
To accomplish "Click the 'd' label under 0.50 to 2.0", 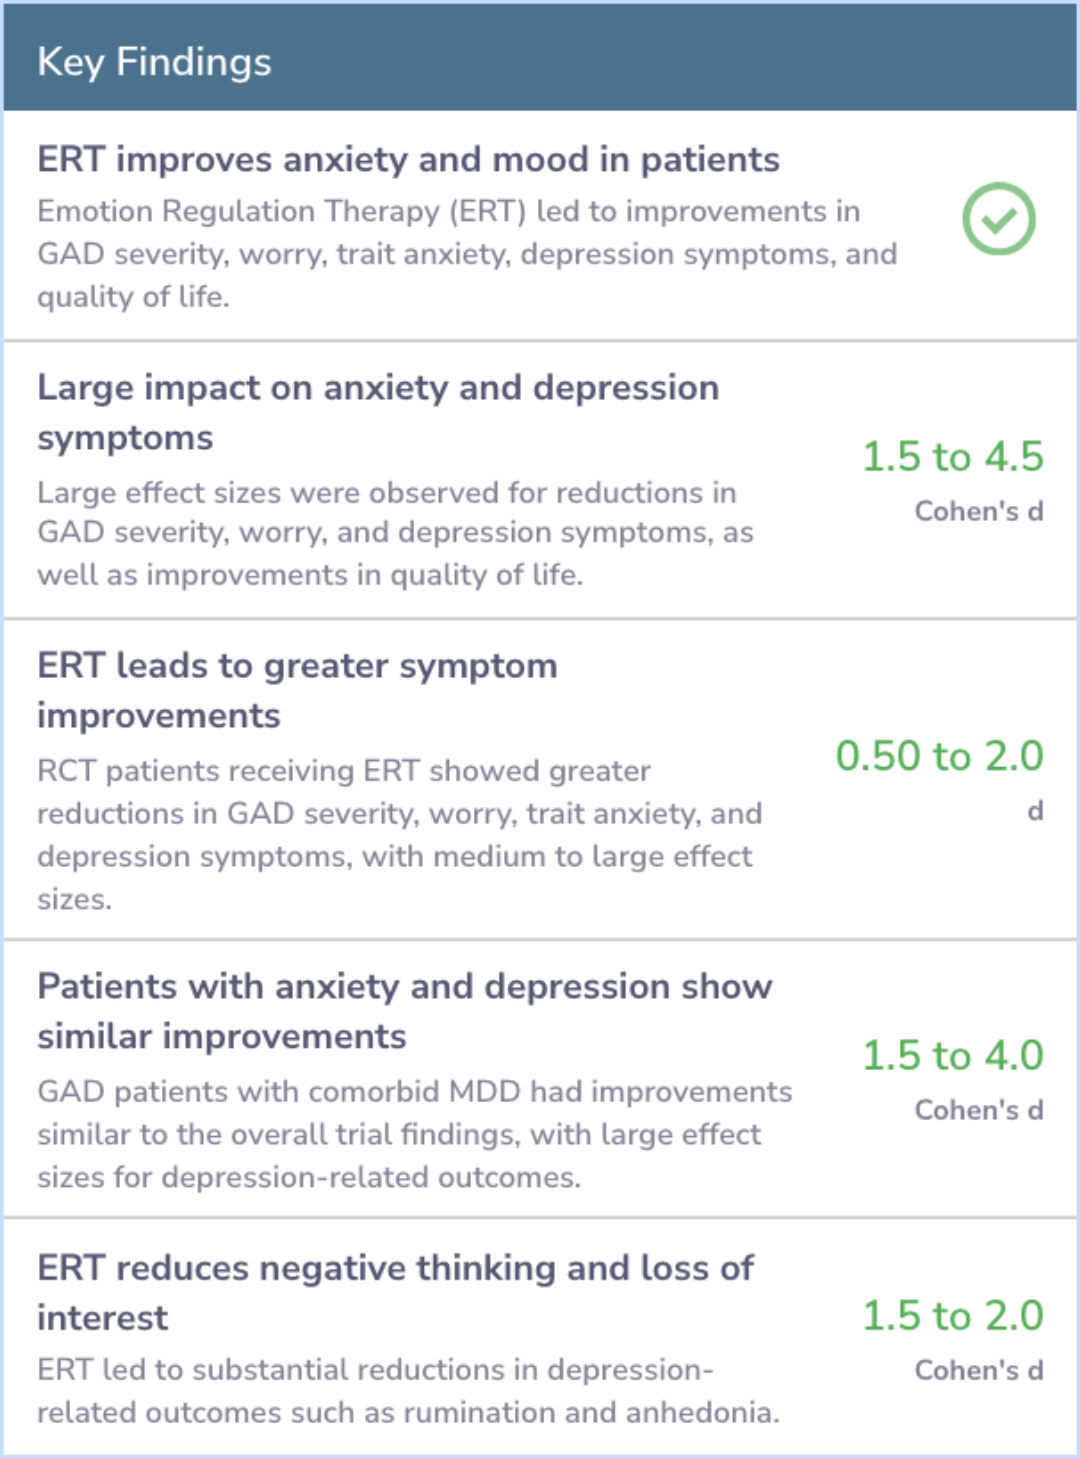I will 1035,810.
